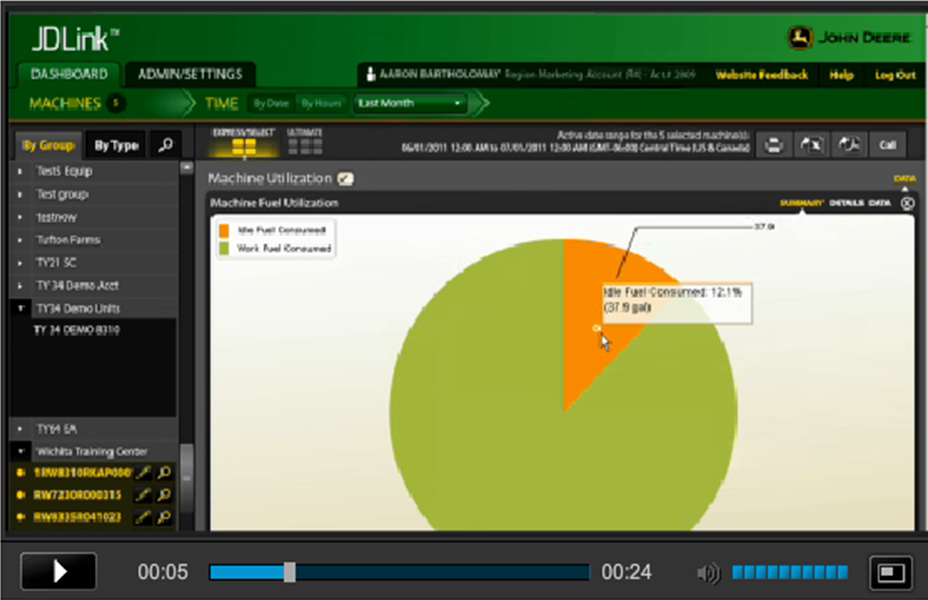
Task: Open the Last Month time range dropdown
Action: (410, 104)
